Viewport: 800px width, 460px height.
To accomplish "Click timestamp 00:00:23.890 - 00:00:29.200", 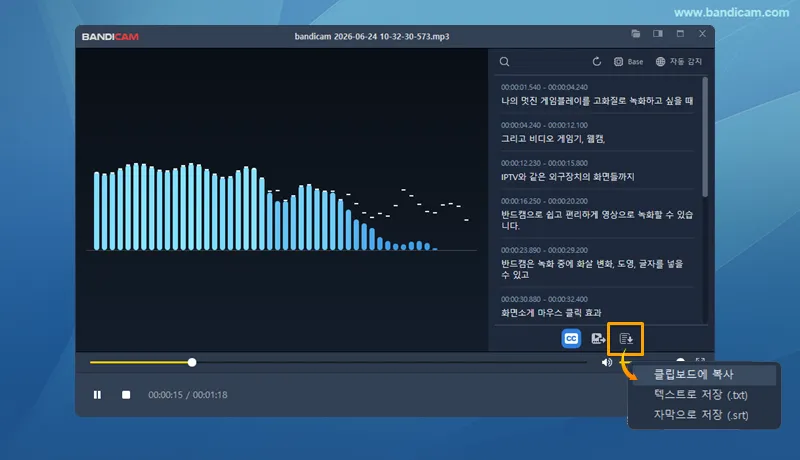I will pos(544,250).
